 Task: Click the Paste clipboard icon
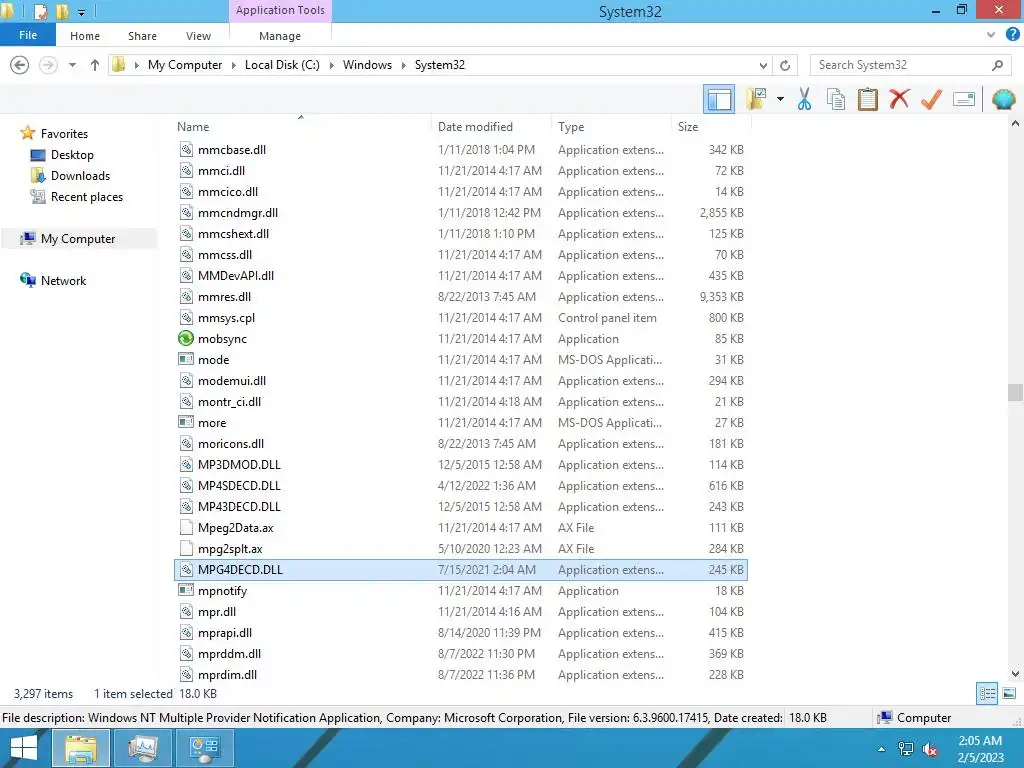[867, 99]
